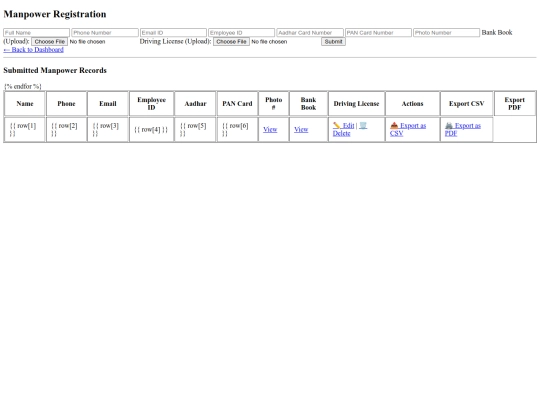Open the second View link in the row
This screenshot has width=540, height=405.
tap(301, 129)
